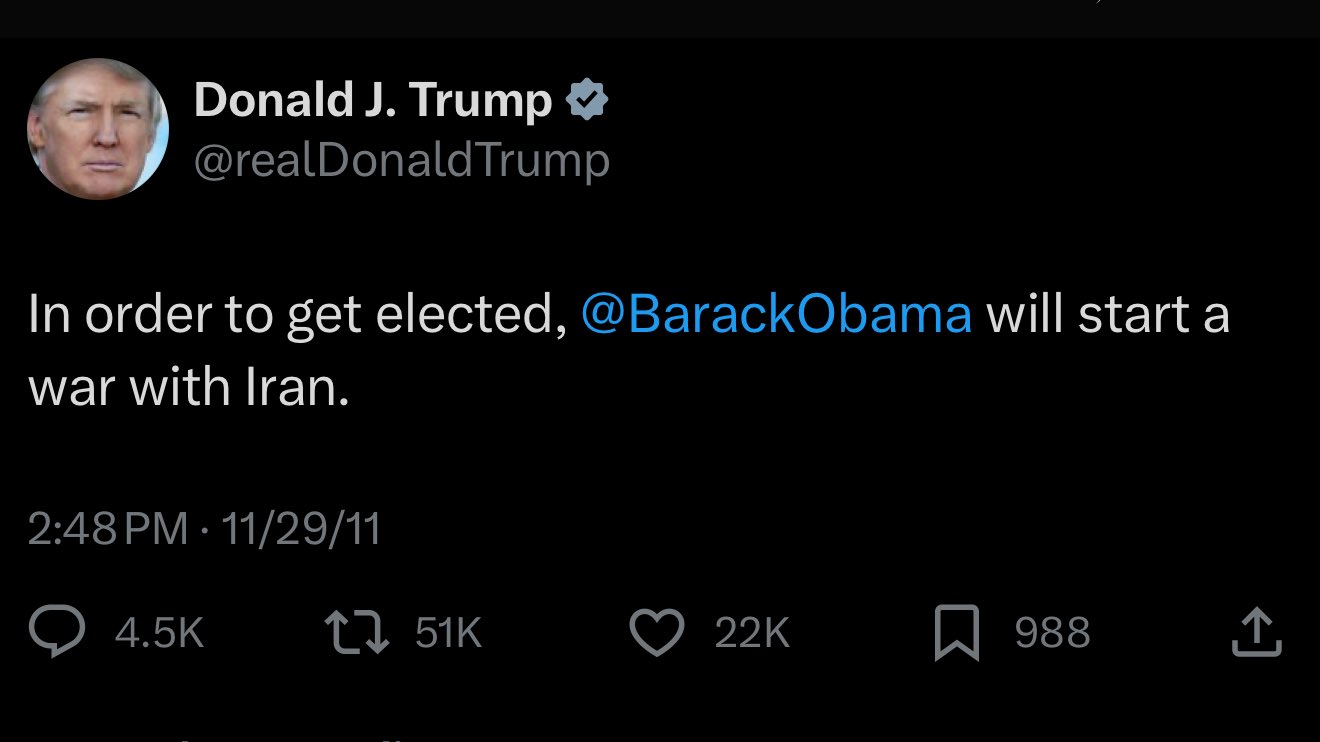Click the words "war with Iran."
Viewport: 1320px width, 742px height.
[189, 386]
